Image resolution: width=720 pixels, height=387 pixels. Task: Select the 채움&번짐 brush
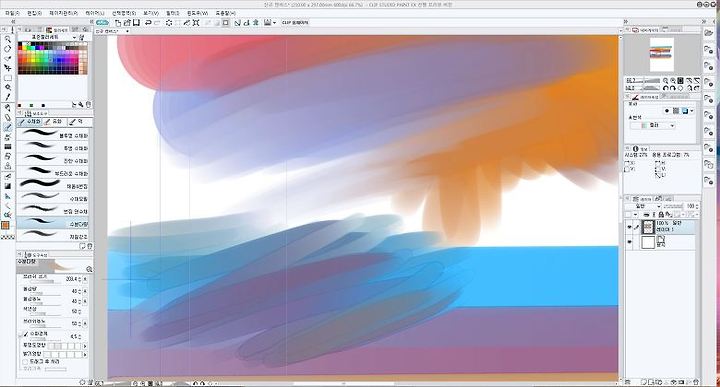coord(54,186)
